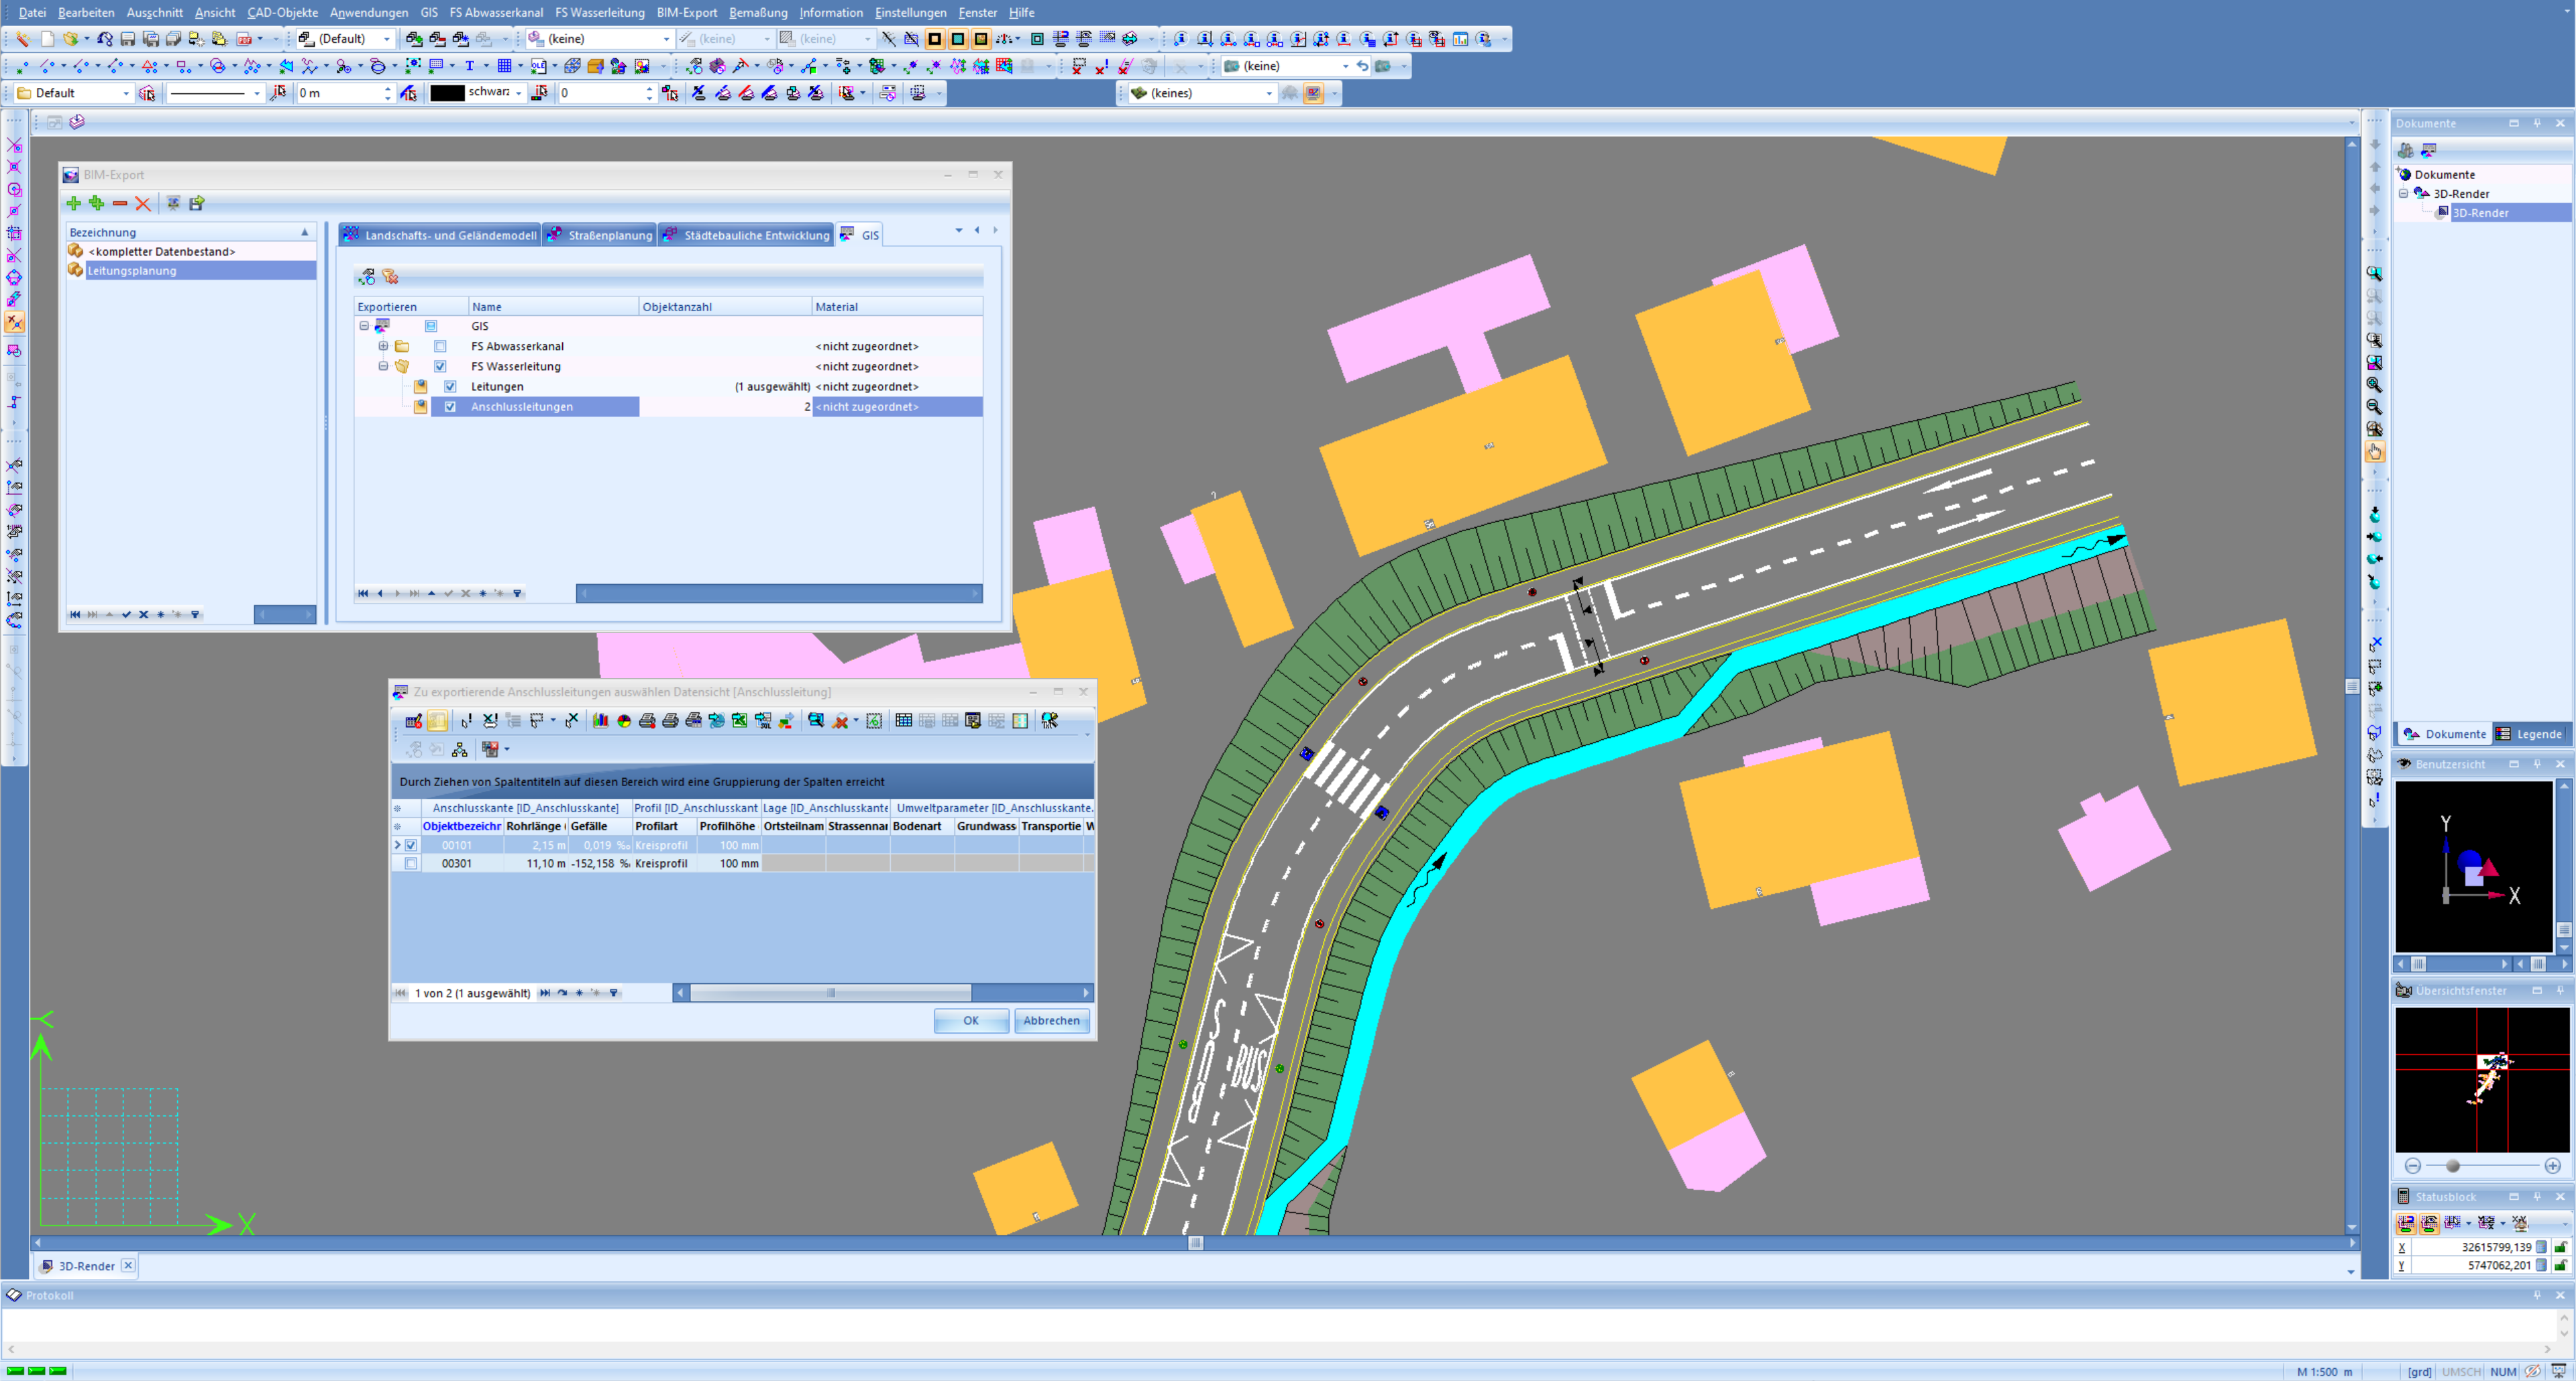This screenshot has width=2576, height=1381.
Task: Toggle the GIS root export checkbox
Action: tap(431, 326)
